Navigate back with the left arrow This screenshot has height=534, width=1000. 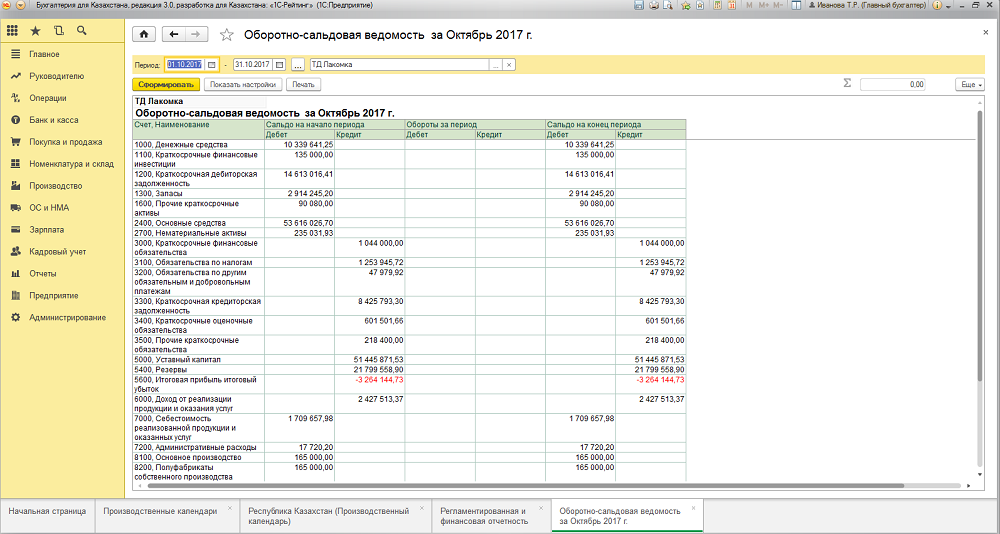tap(173, 34)
